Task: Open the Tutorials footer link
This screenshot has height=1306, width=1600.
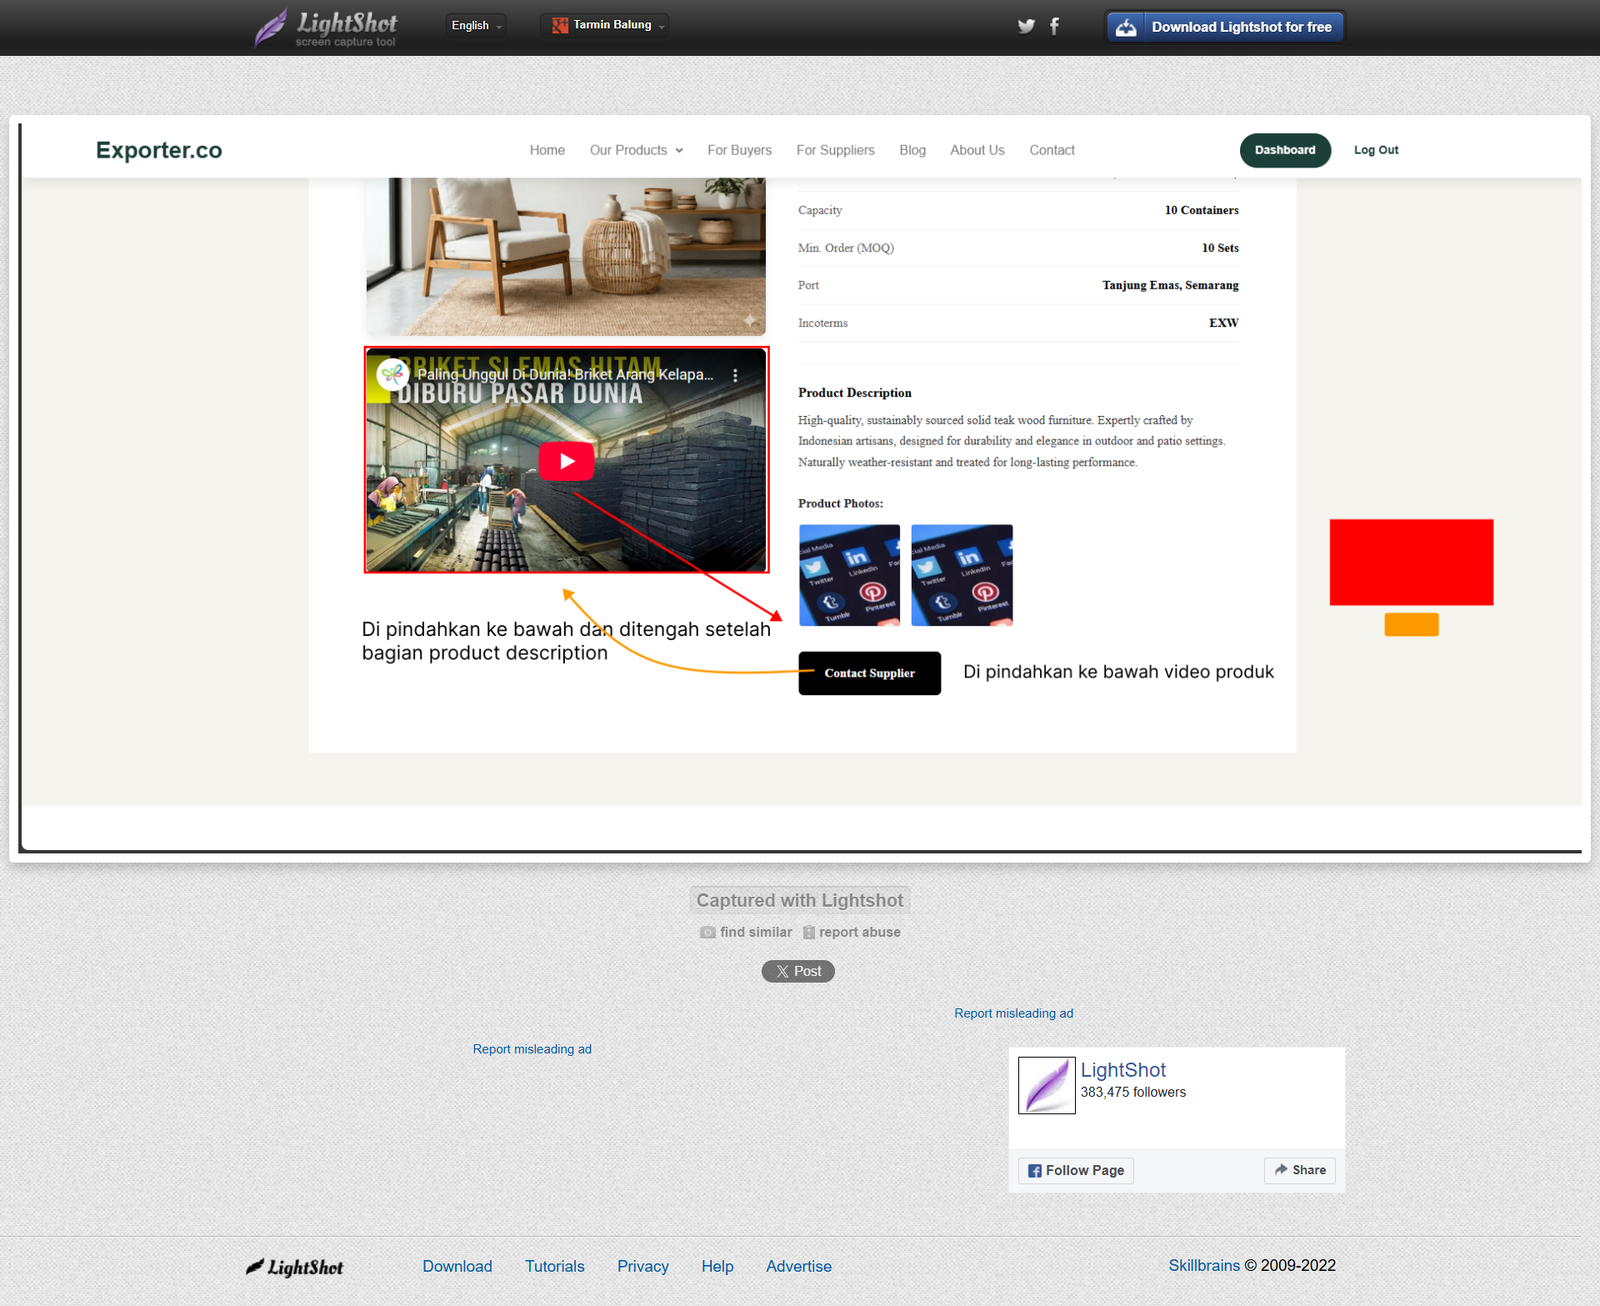Action: point(554,1266)
